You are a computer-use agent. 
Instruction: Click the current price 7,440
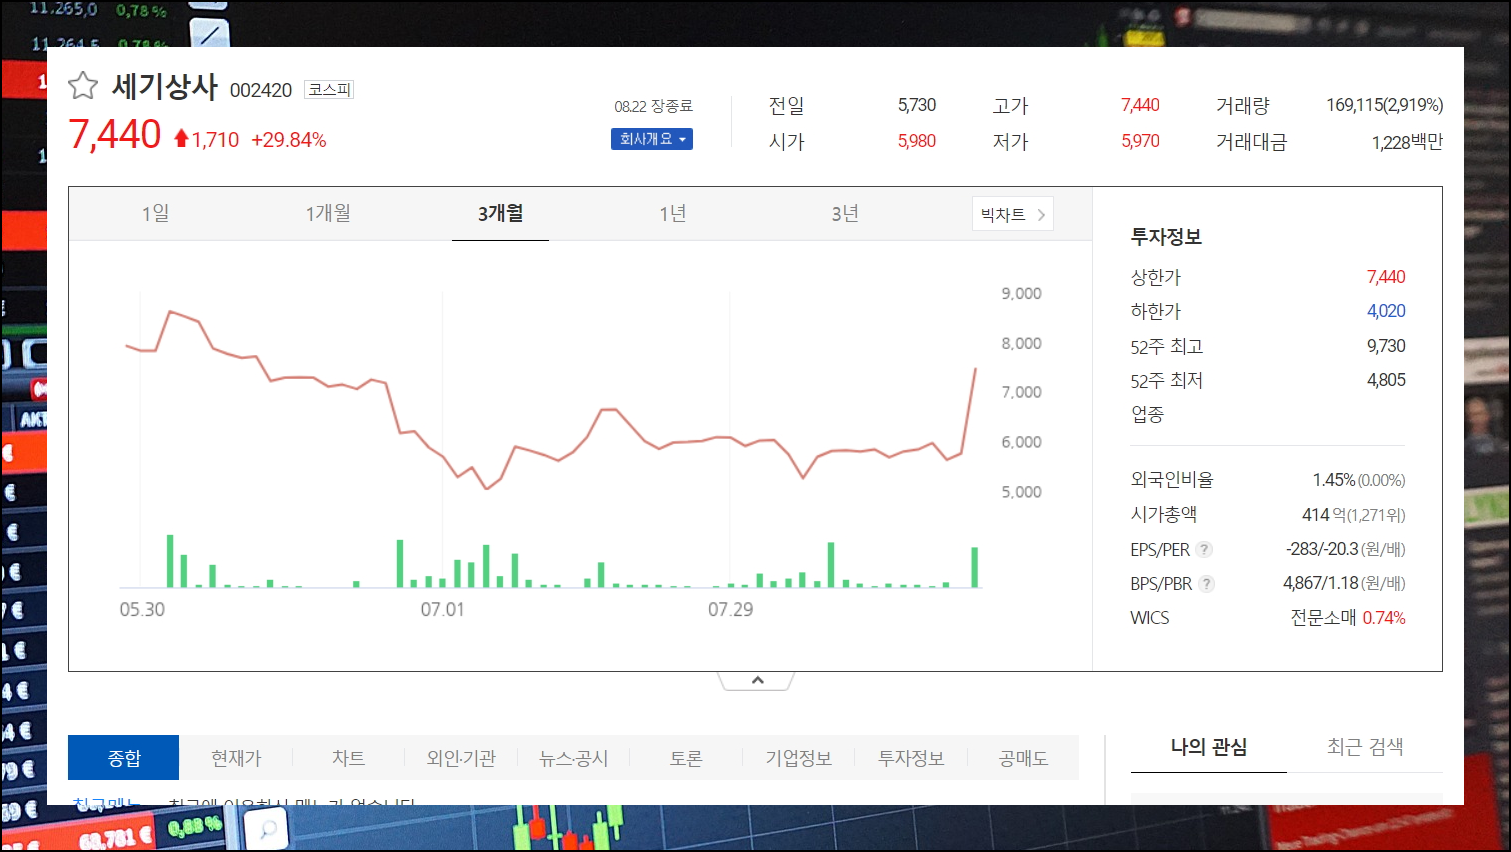tap(115, 134)
